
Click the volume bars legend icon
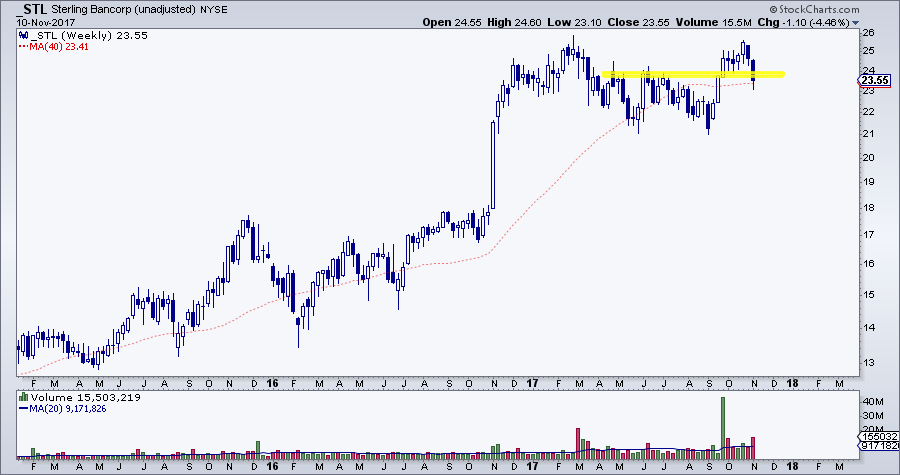point(24,397)
